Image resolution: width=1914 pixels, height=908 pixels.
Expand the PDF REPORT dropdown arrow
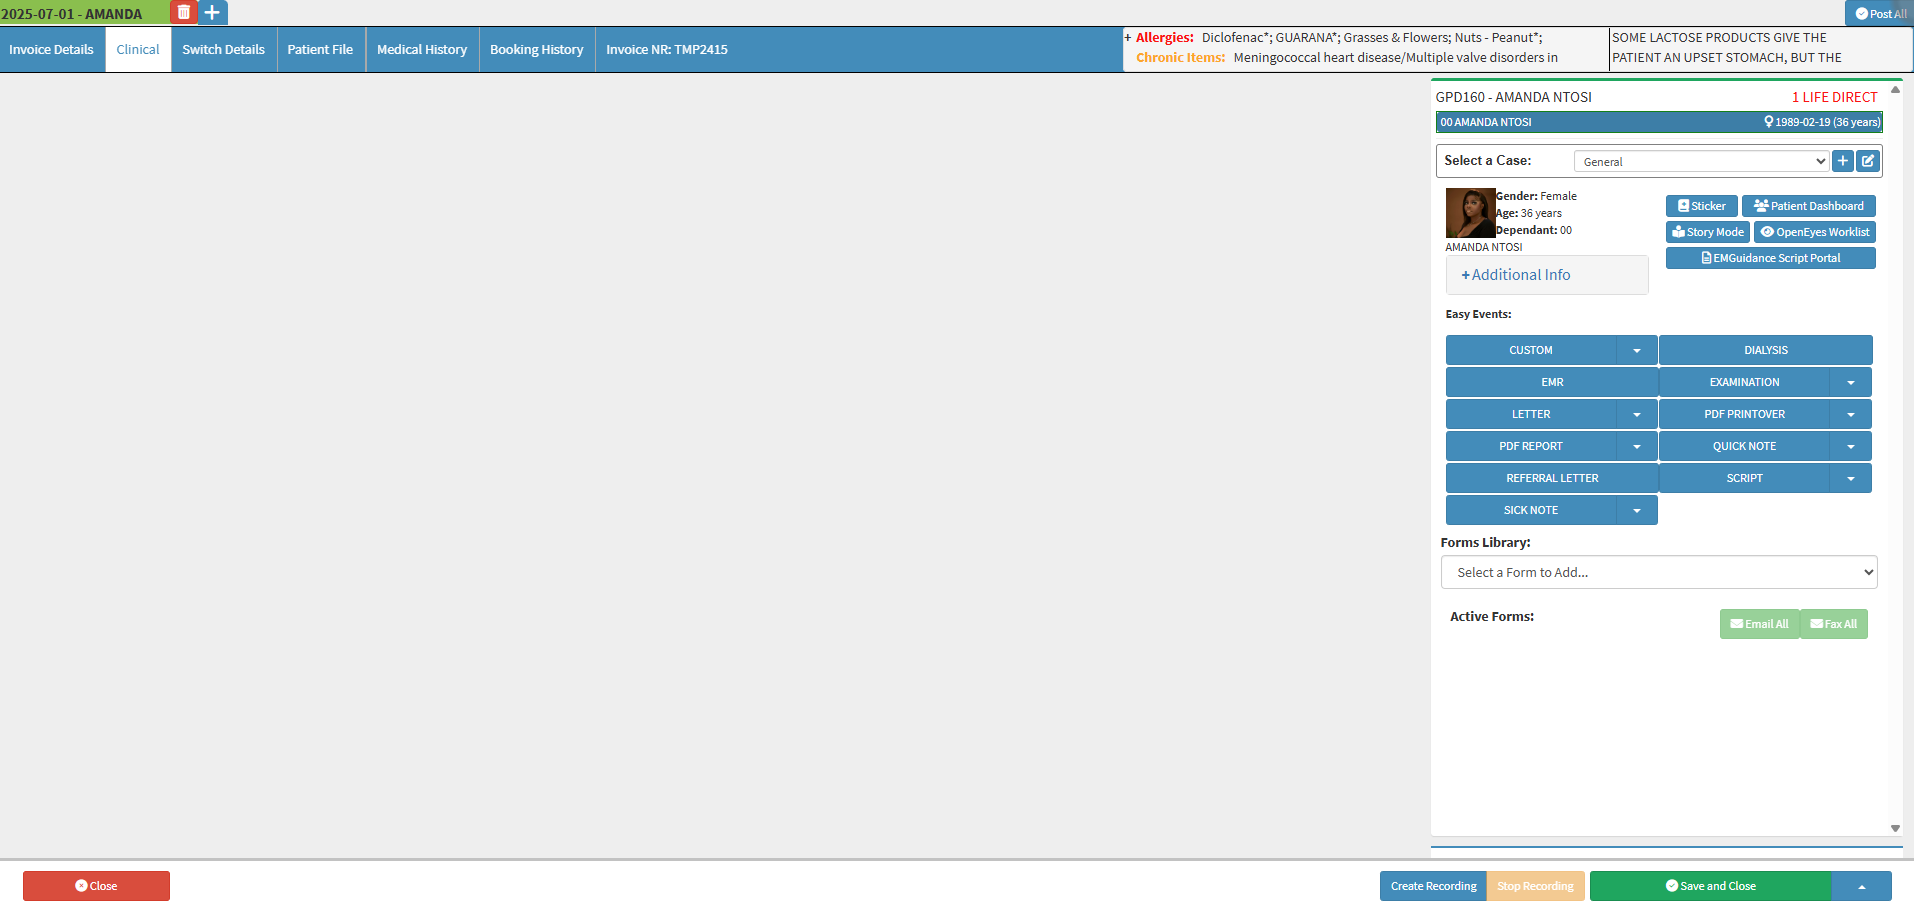click(1637, 446)
